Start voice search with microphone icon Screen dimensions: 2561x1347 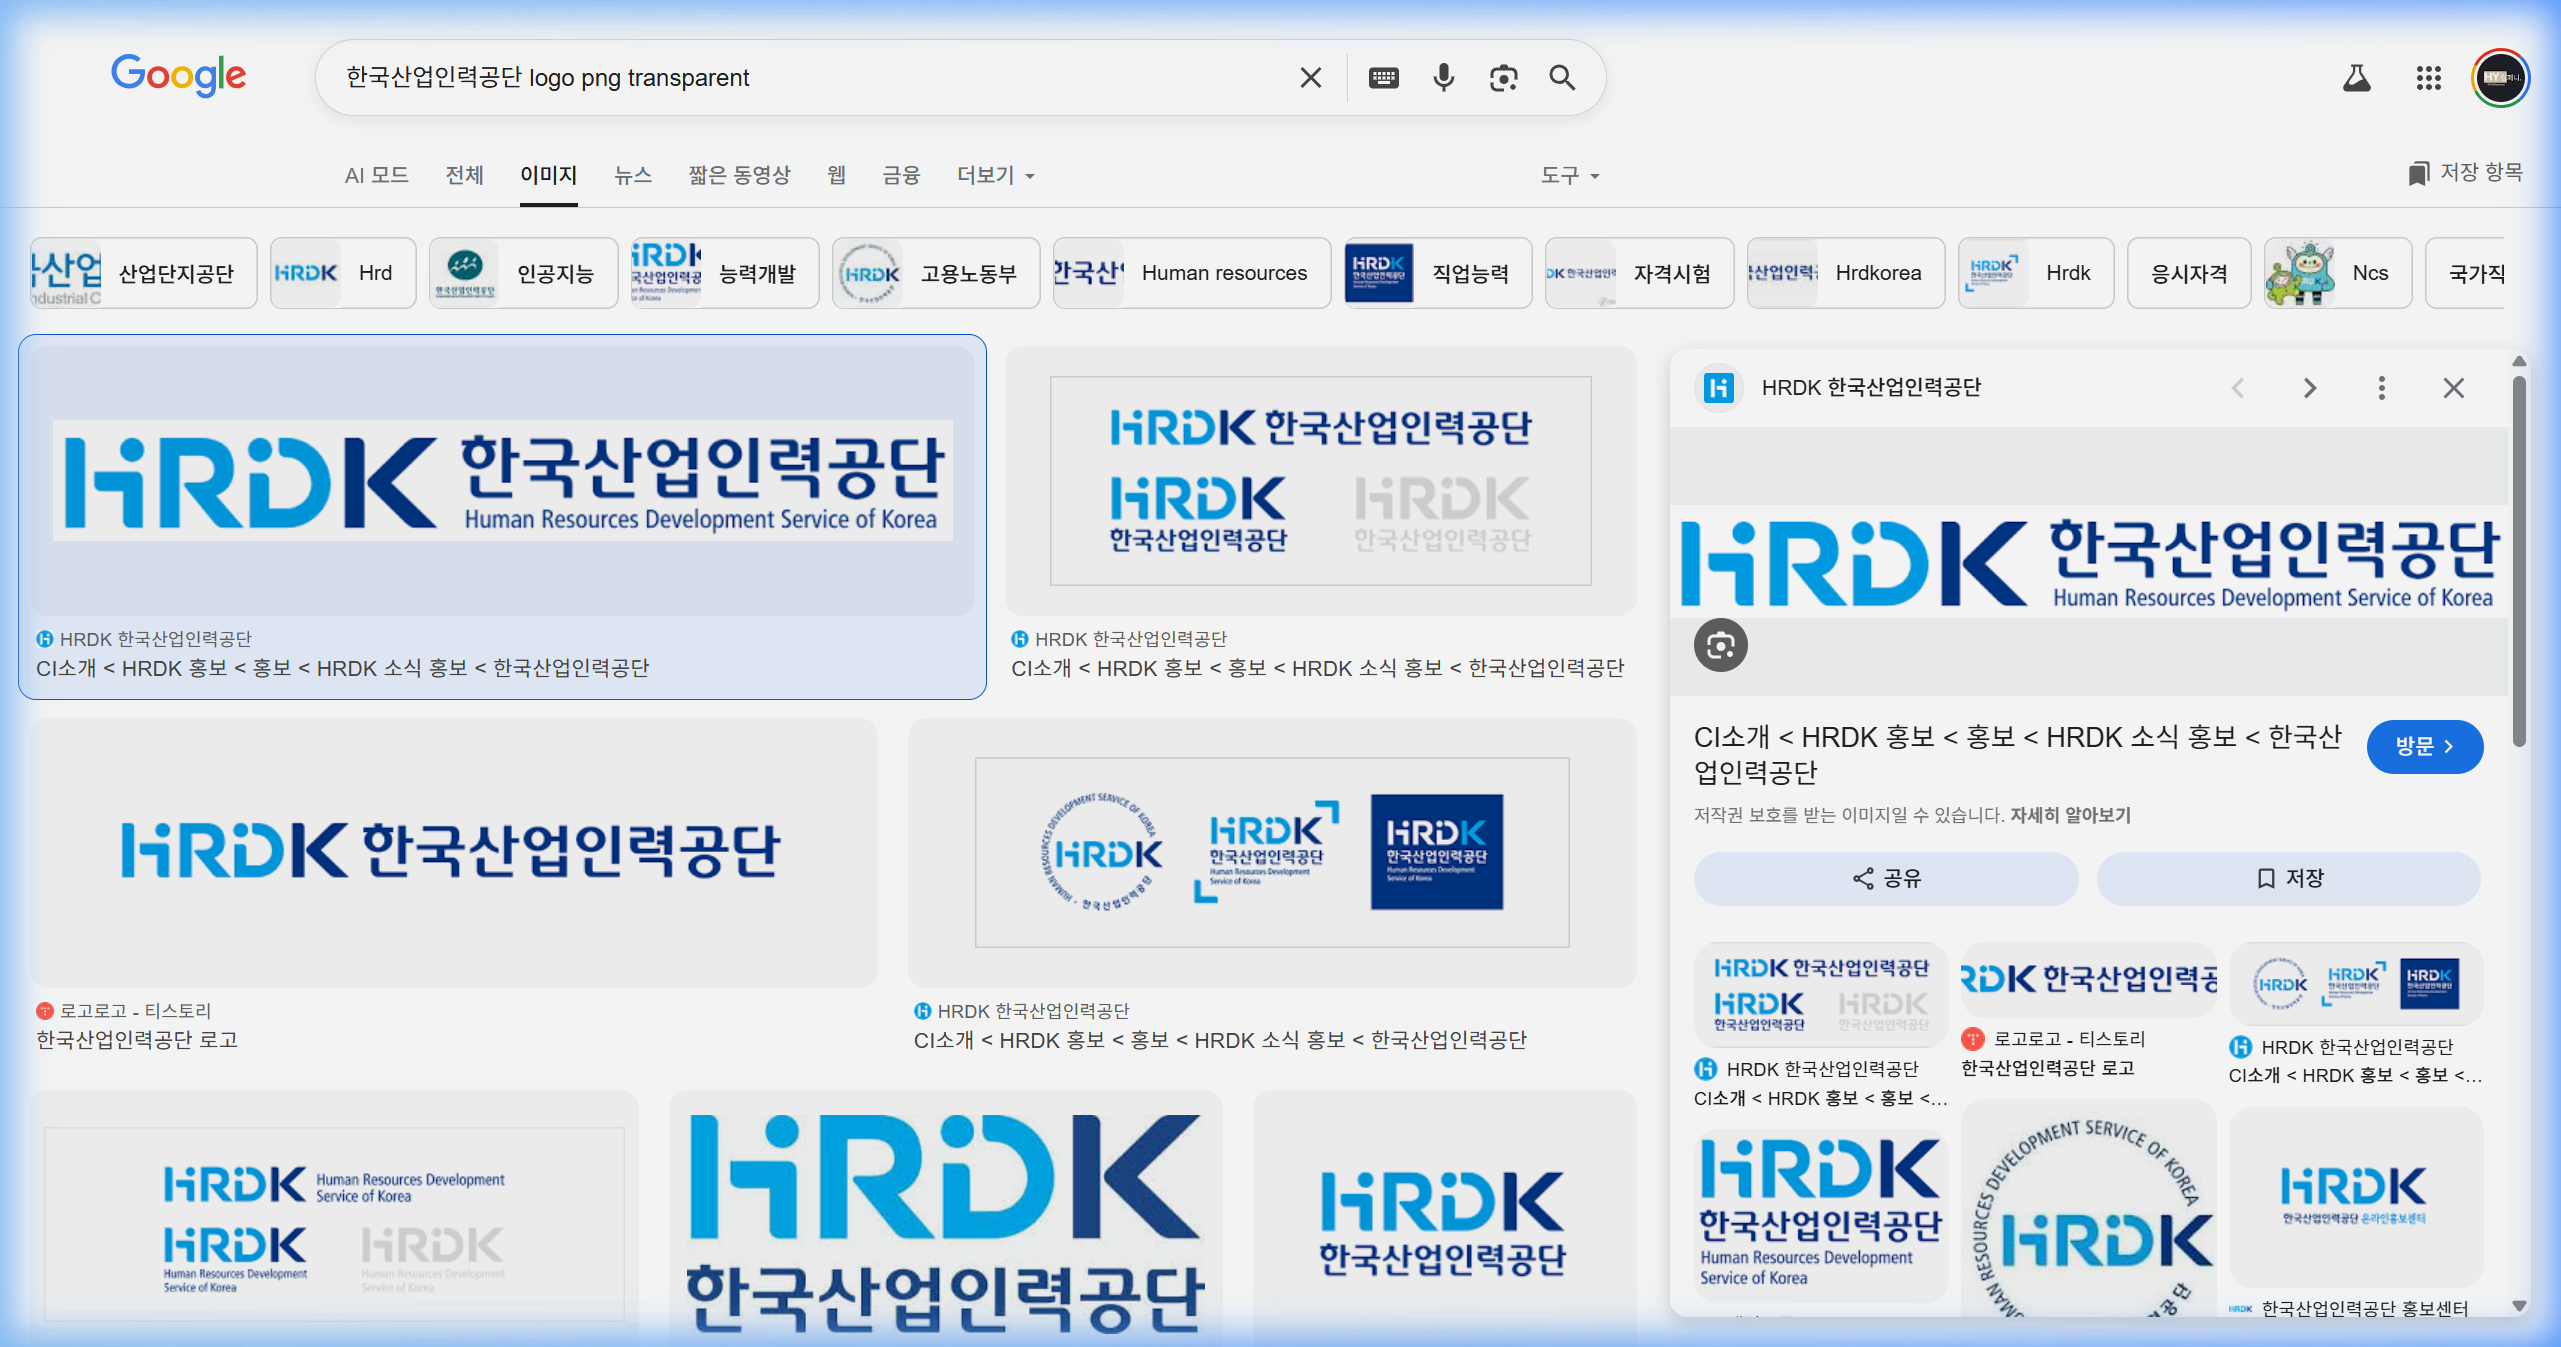[x=1443, y=78]
